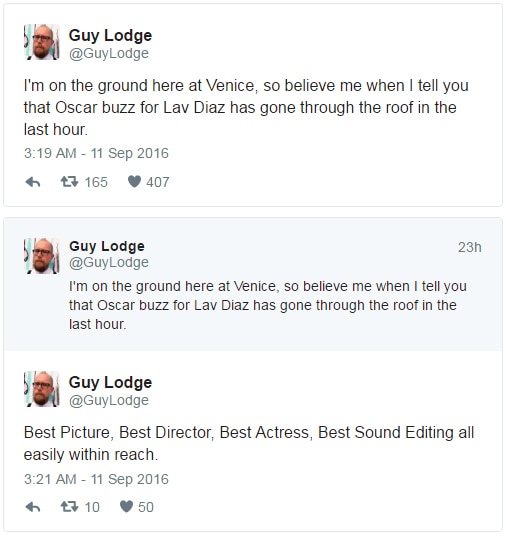Open Guy Lodge avatar on first tweet
The height and width of the screenshot is (536, 506).
42,42
